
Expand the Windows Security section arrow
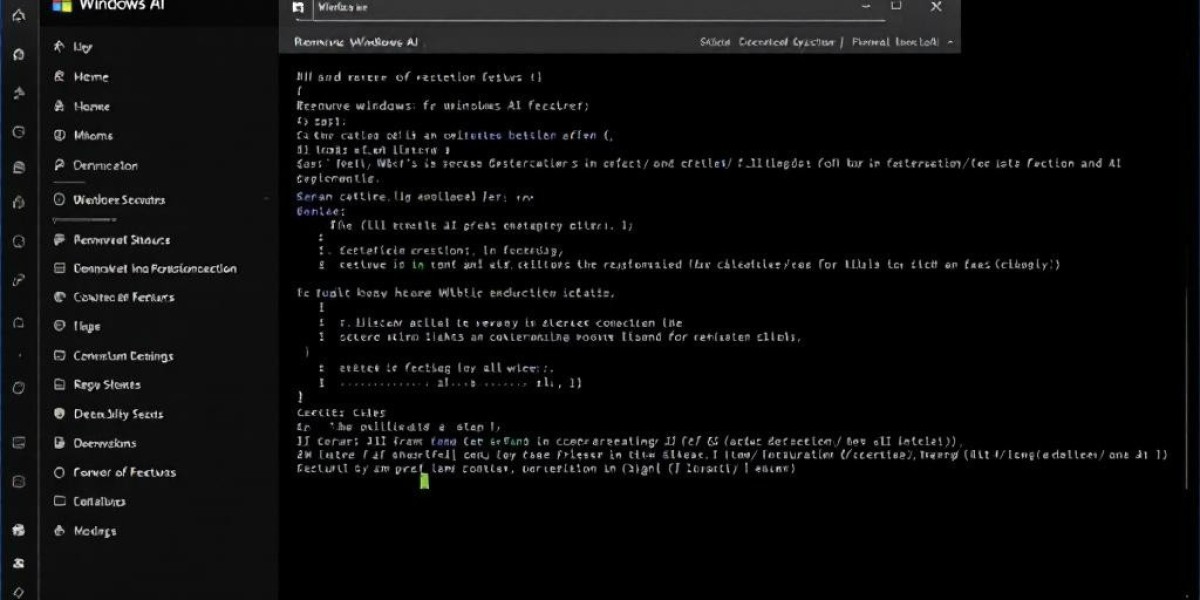(266, 200)
